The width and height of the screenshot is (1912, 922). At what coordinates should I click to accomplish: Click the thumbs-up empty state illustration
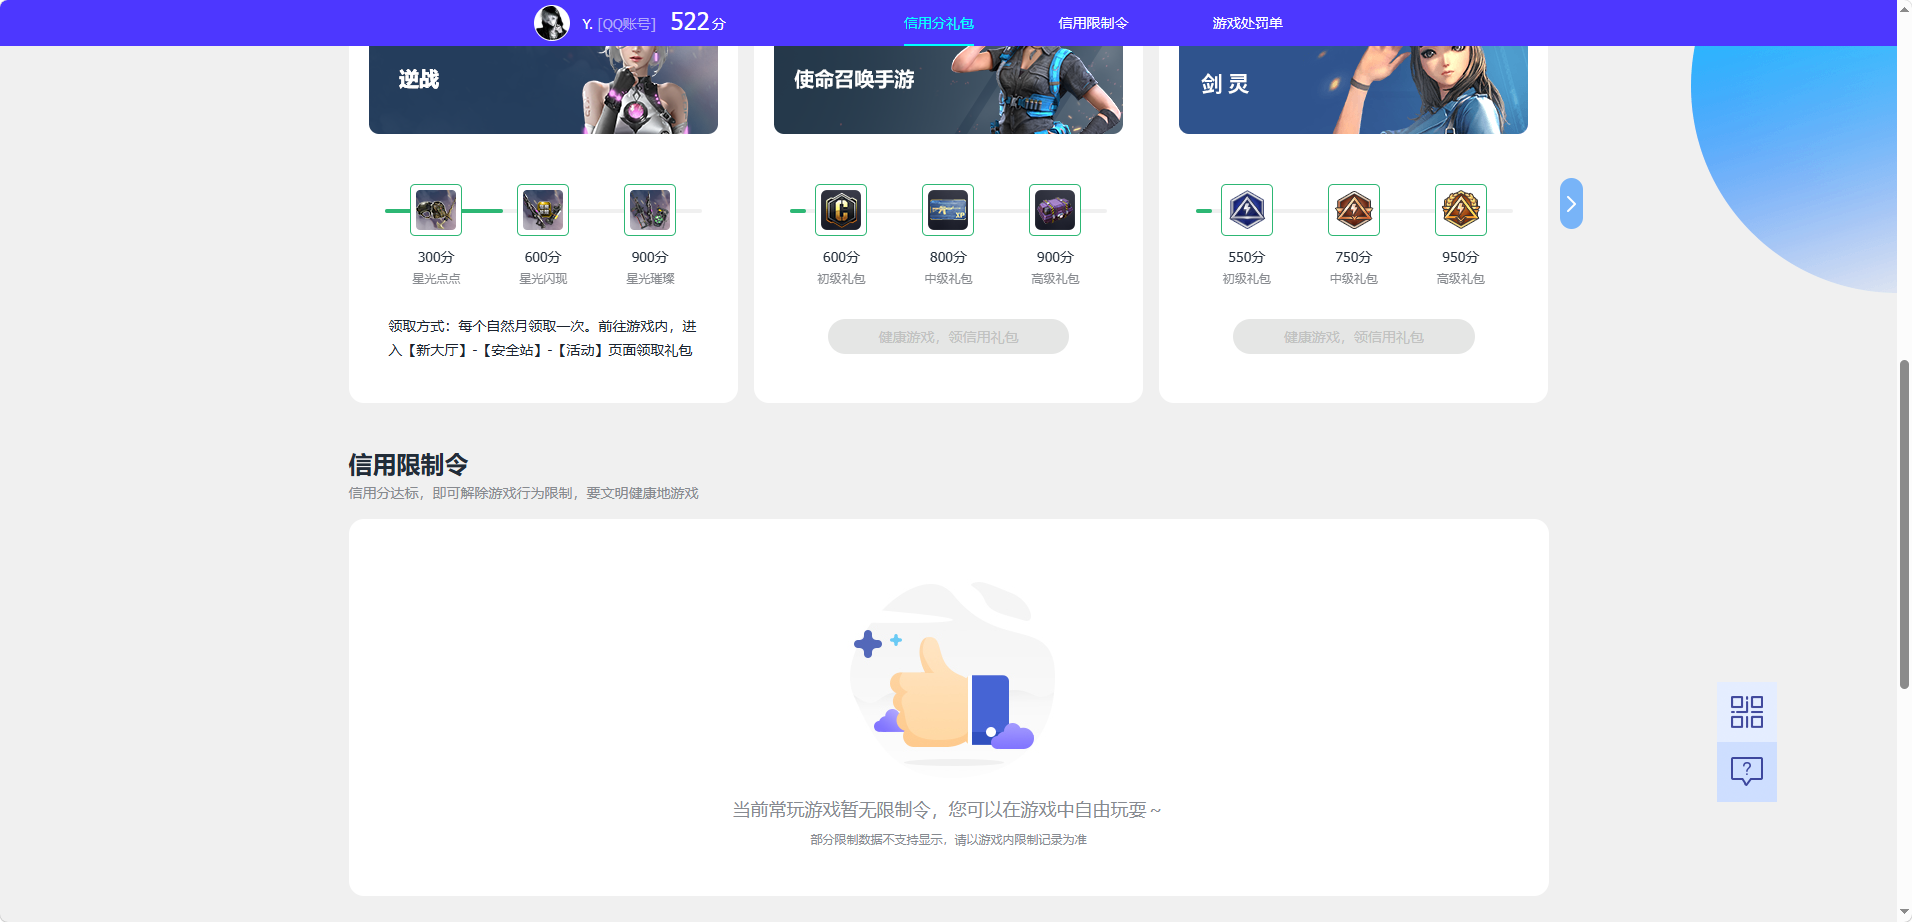[951, 675]
